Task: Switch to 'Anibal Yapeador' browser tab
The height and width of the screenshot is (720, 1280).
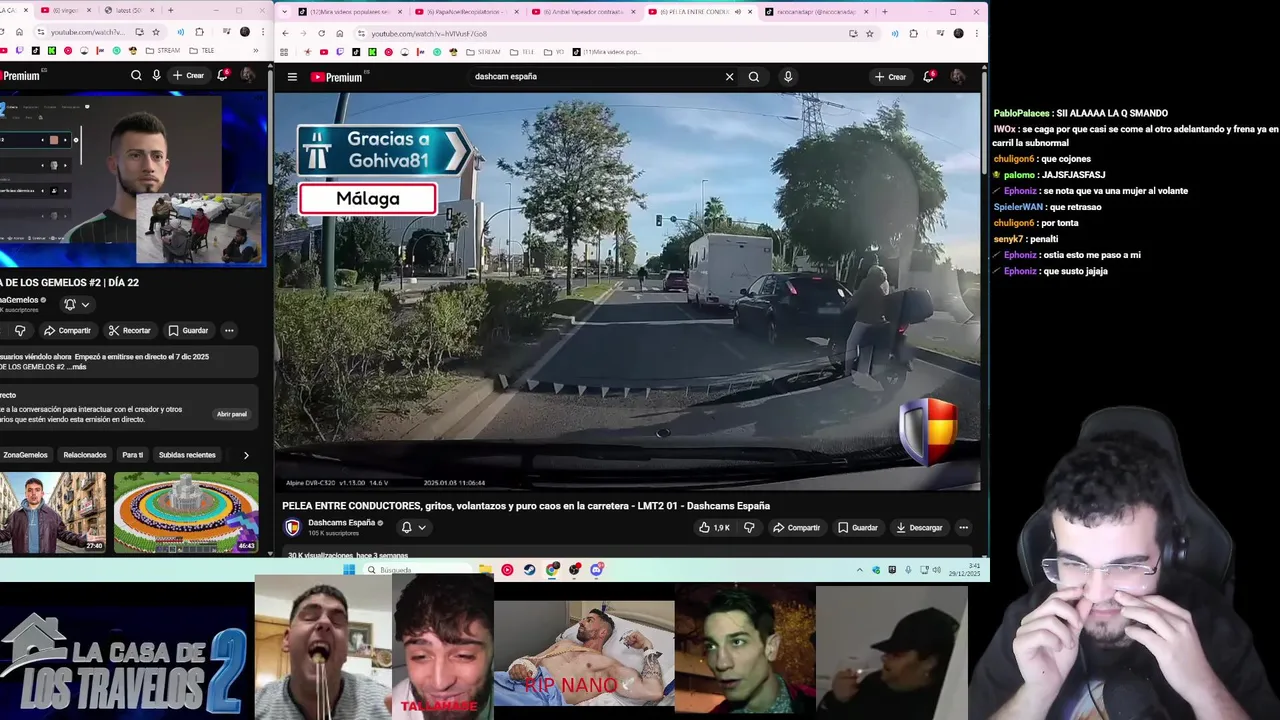Action: (x=585, y=12)
